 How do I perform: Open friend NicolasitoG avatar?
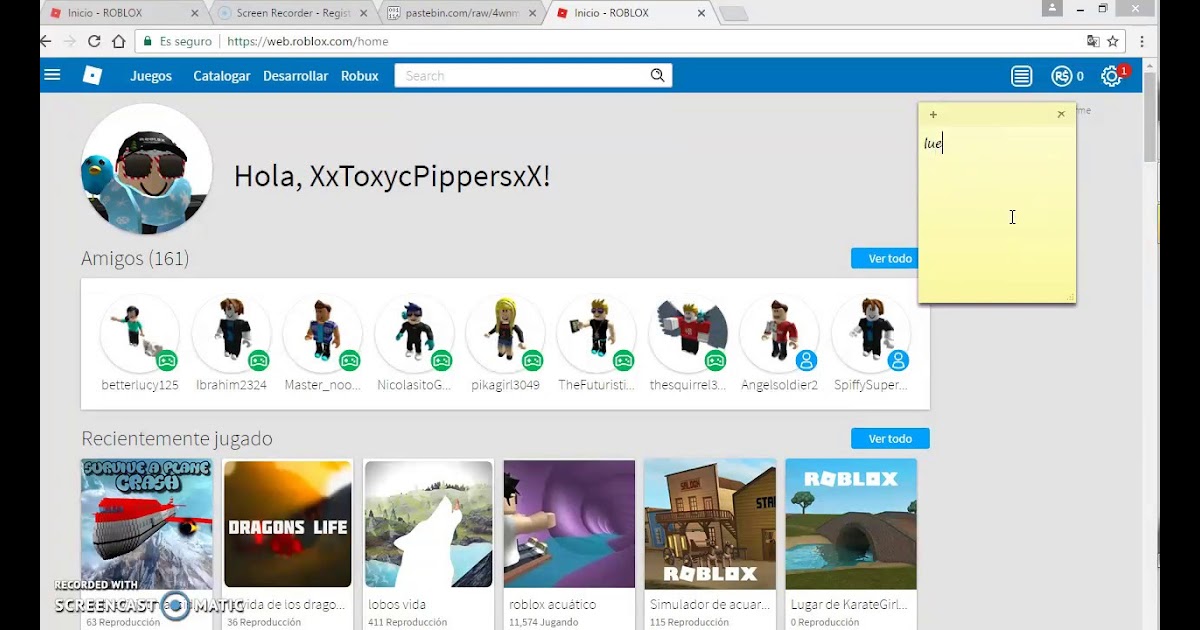tap(414, 334)
